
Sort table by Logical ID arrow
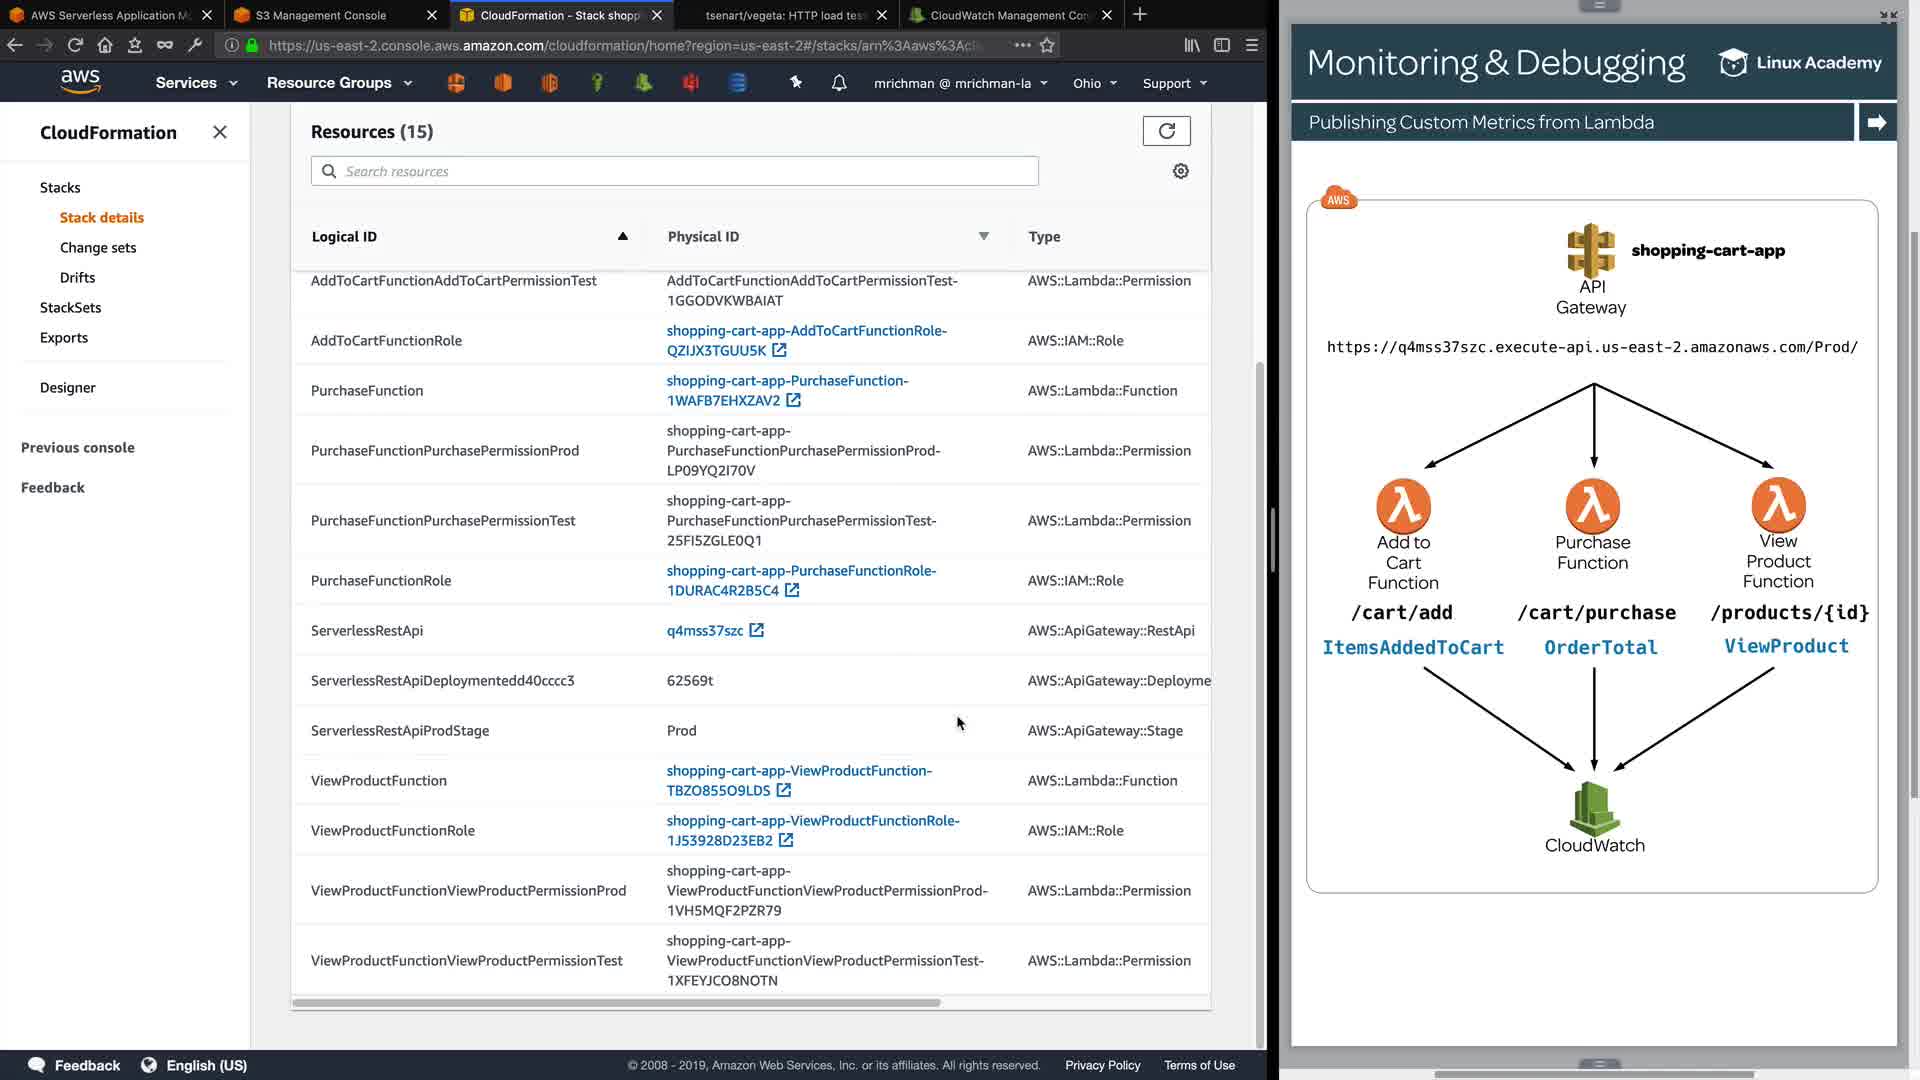coord(622,237)
